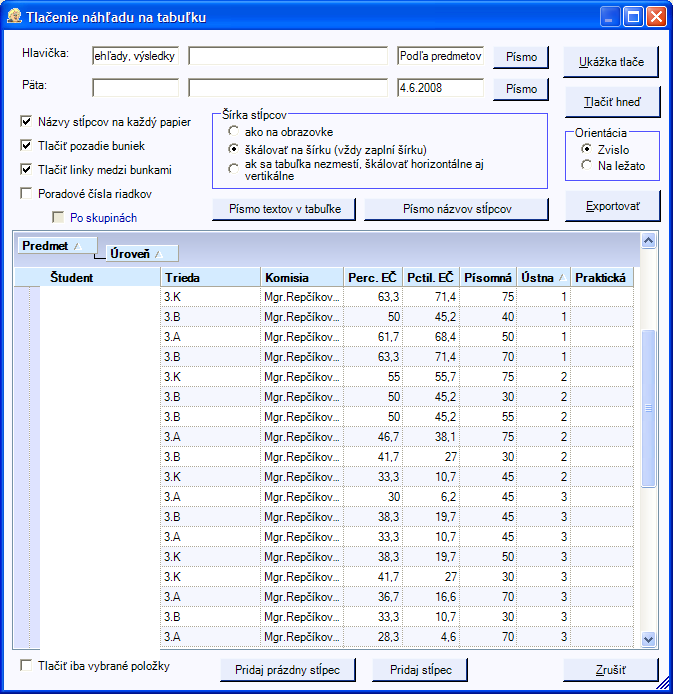This screenshot has width=673, height=694.
Task: Toggle Tlačiť linky medzi bunkami
Action: (26, 169)
